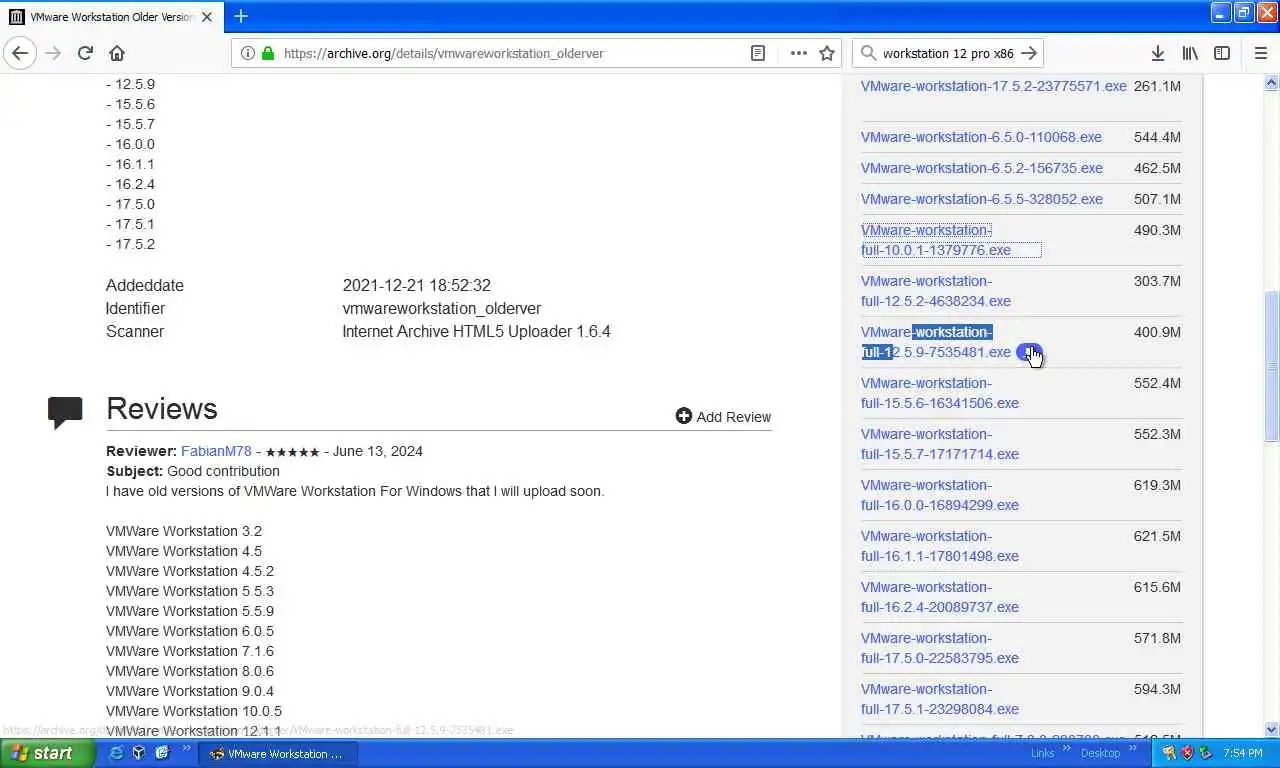Toggle the Firefox sidebar
1280x768 pixels.
1222,53
